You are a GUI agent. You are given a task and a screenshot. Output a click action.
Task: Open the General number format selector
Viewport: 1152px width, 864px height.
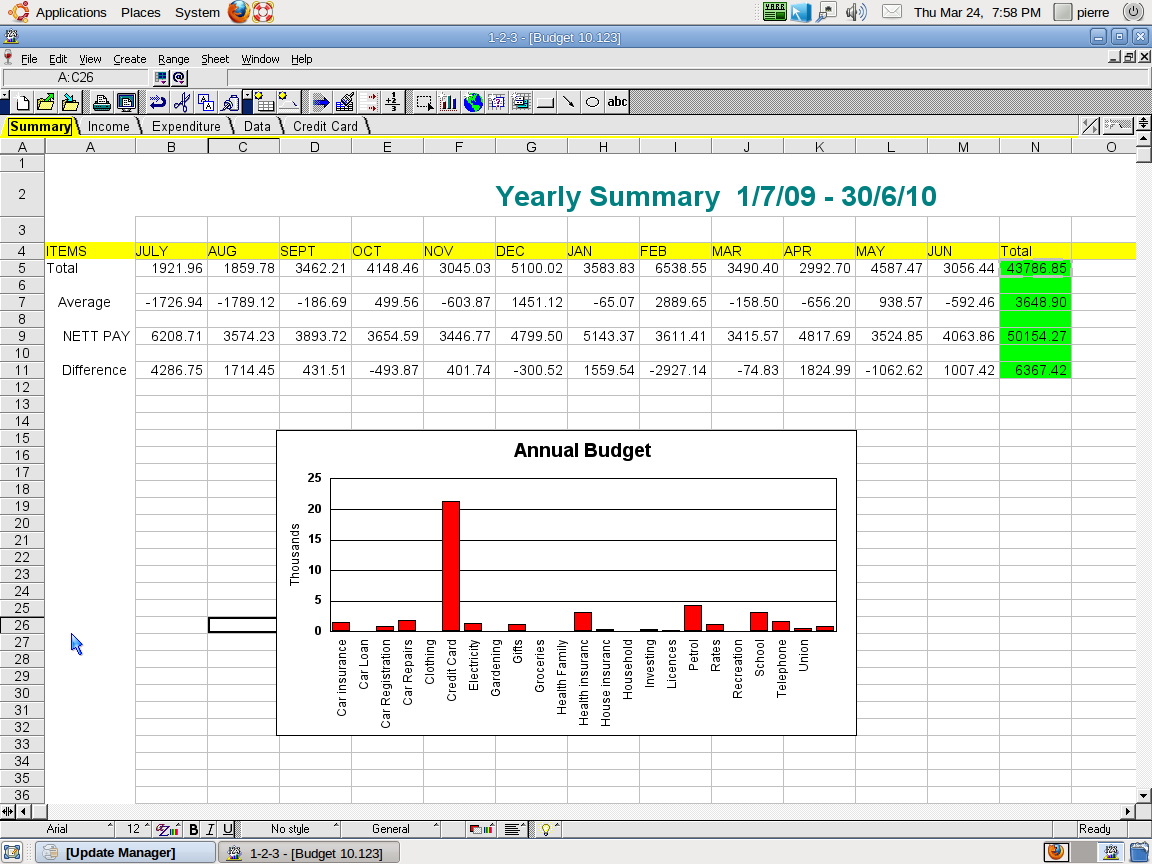point(390,829)
